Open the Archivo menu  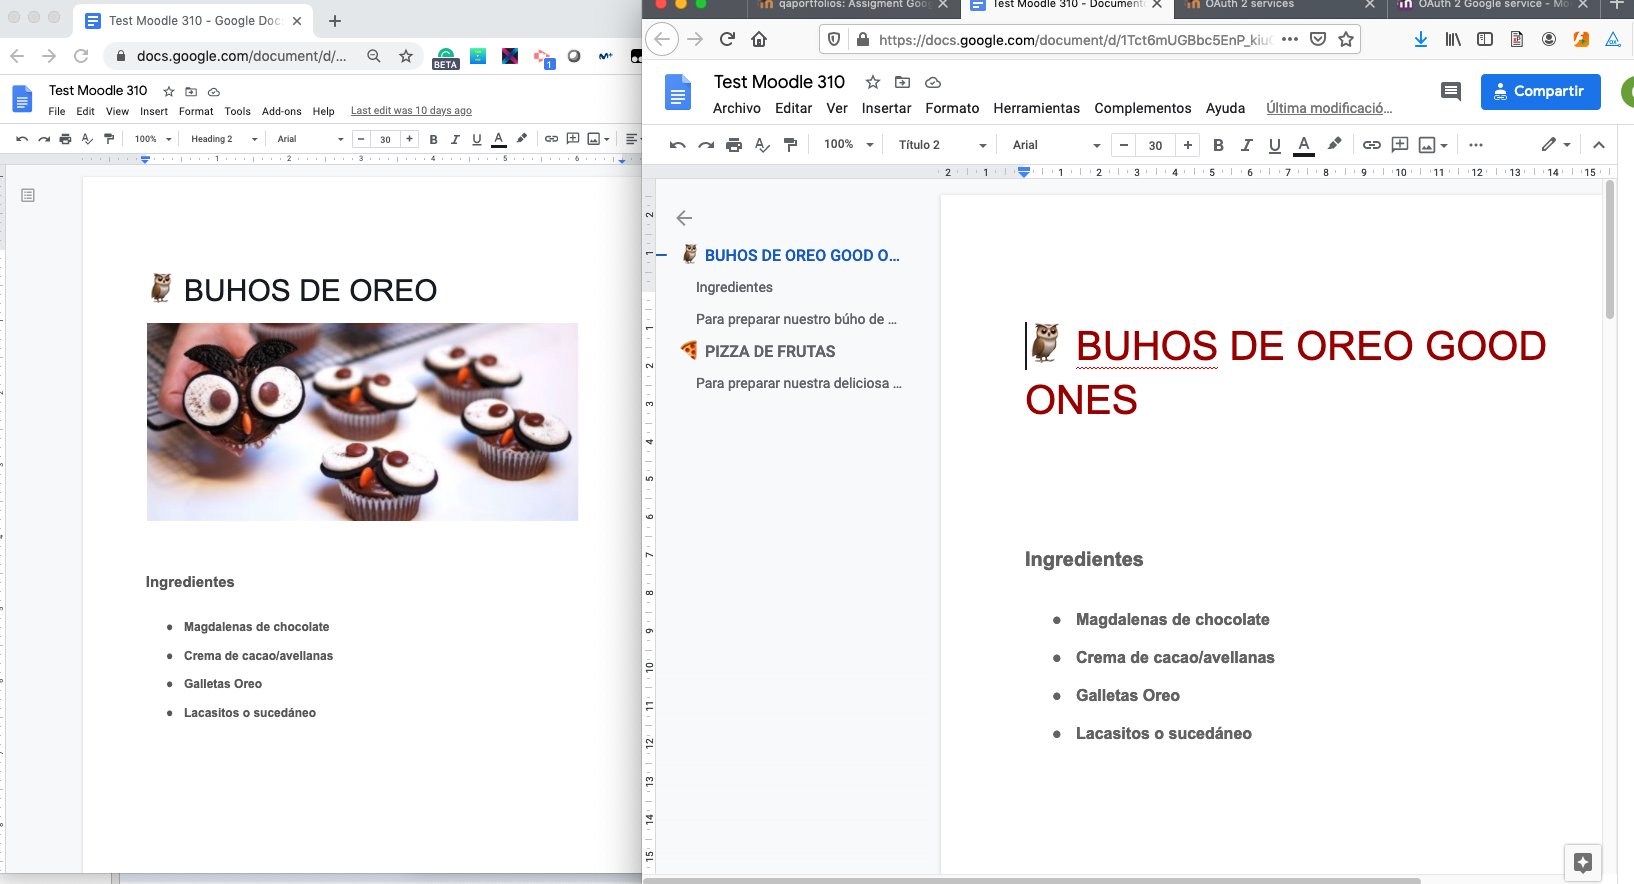pos(737,108)
